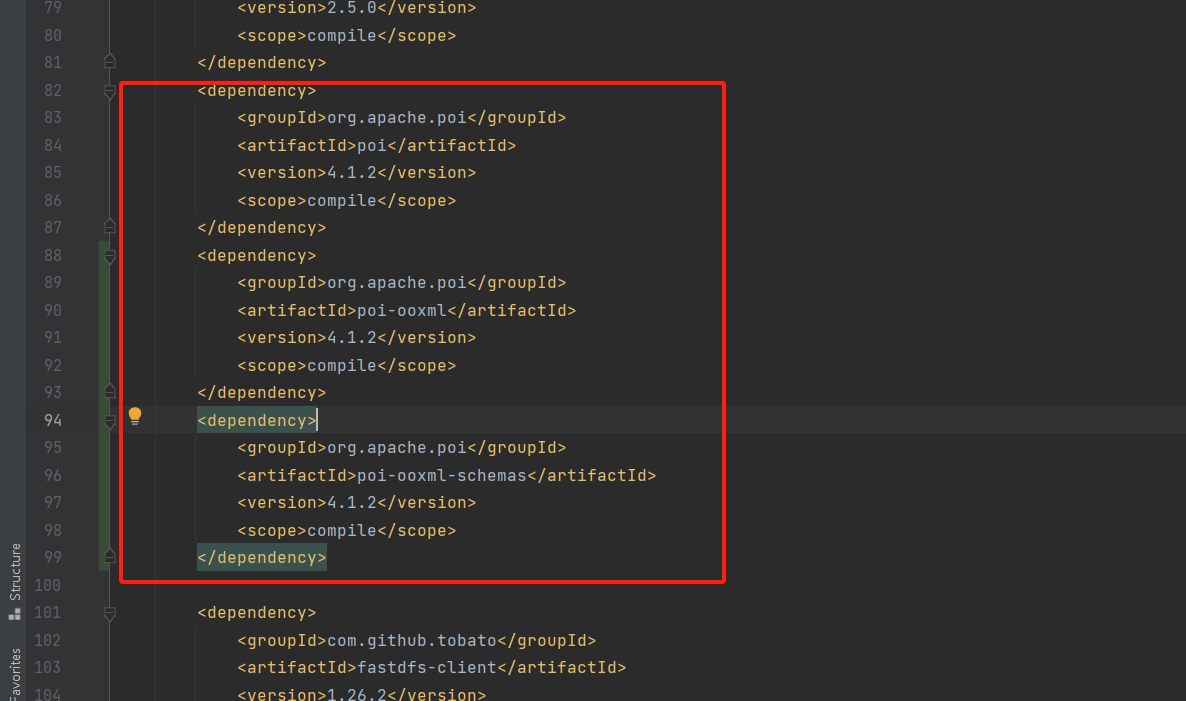Collapse the dependency block using chevron at line 88

tap(109, 256)
